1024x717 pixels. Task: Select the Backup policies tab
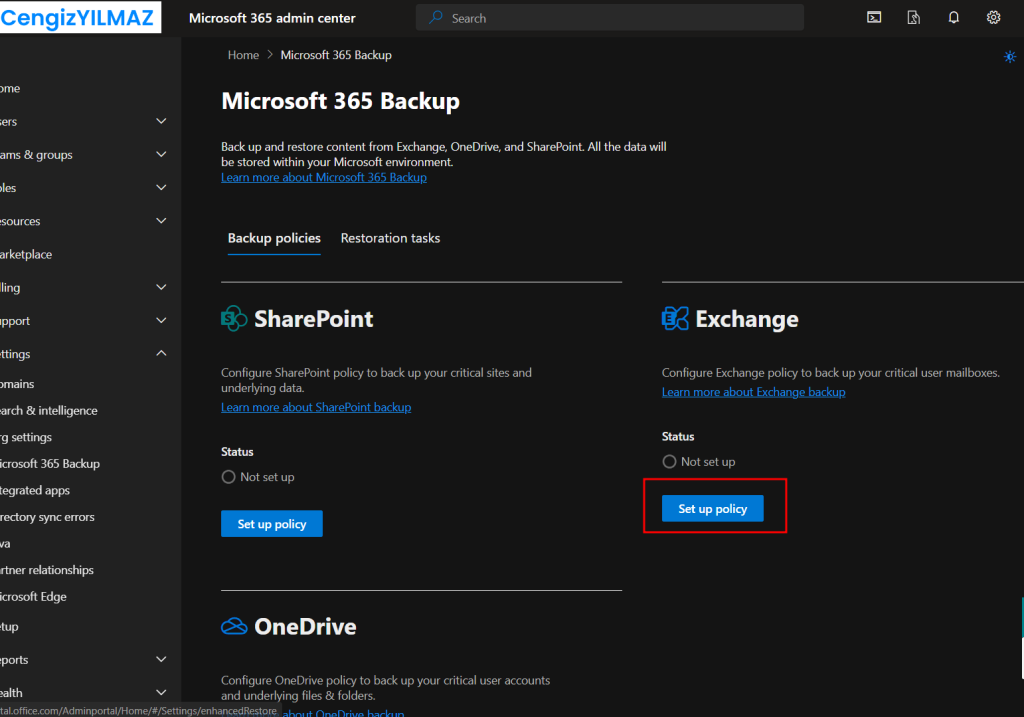274,238
